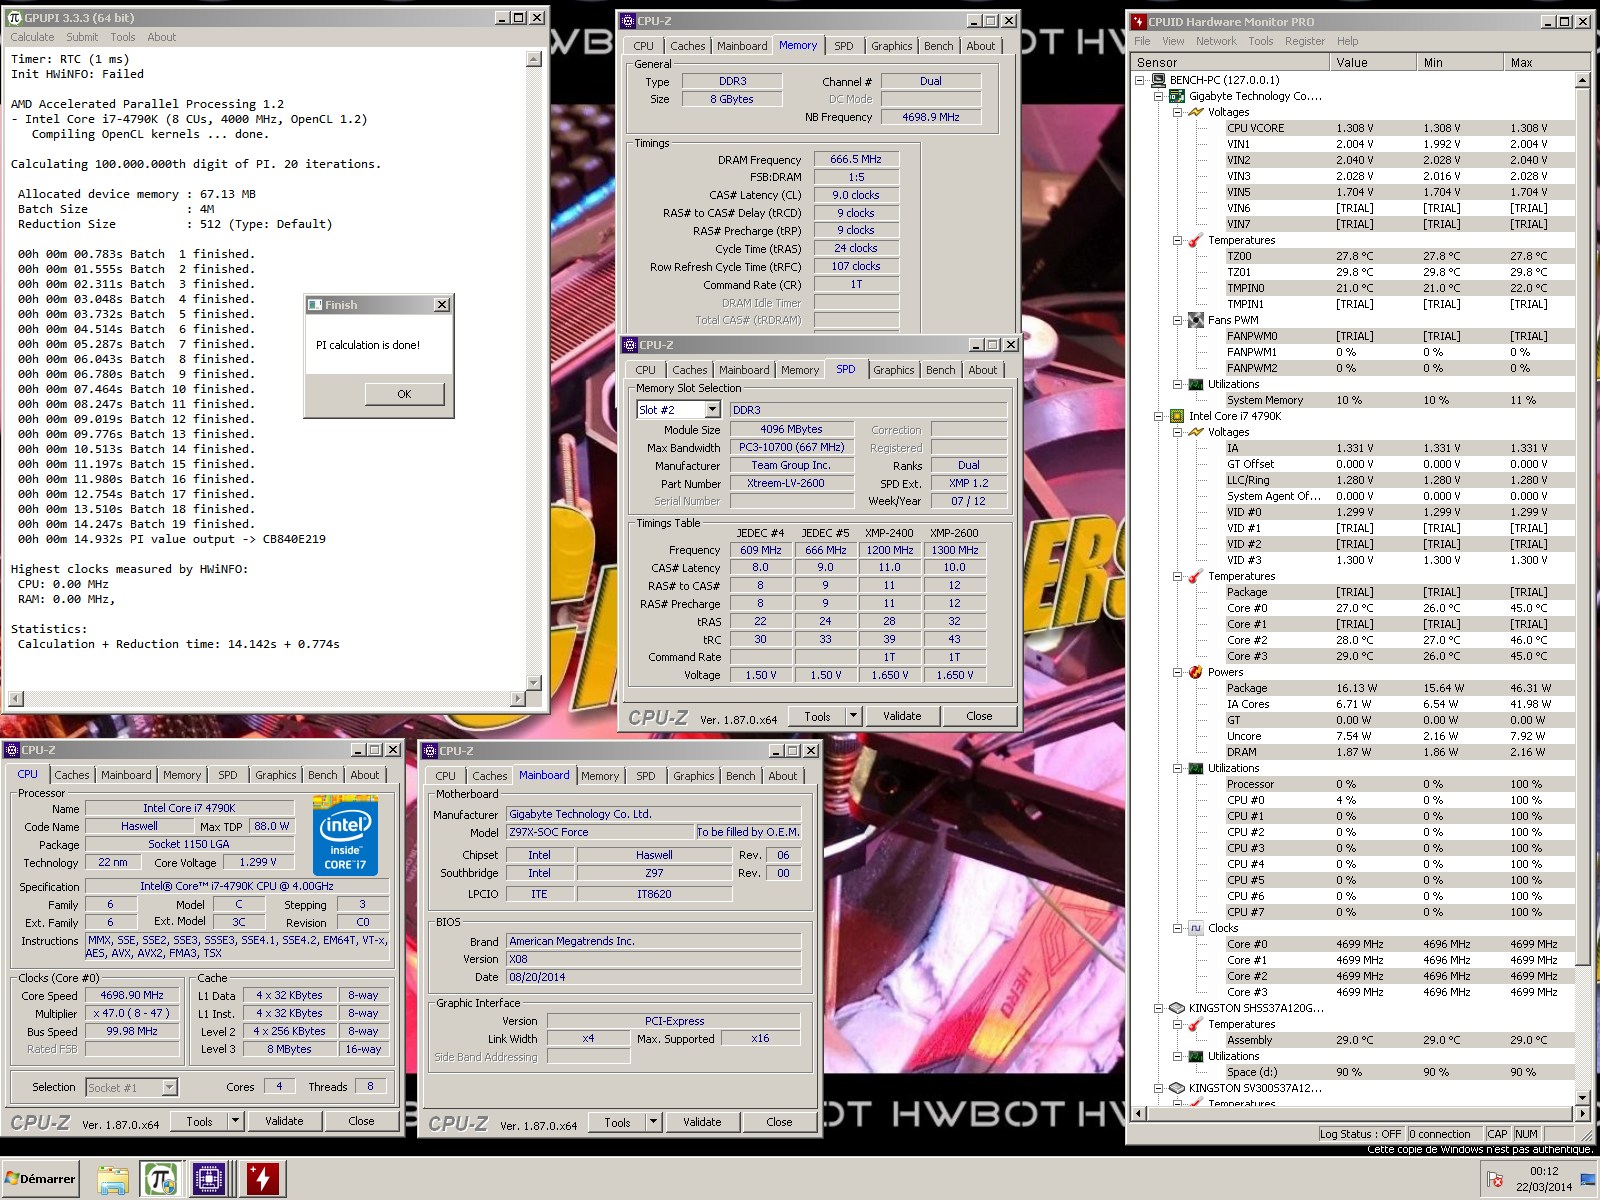Open the Submit menu in GPUPI
This screenshot has height=1200, width=1600.
pyautogui.click(x=82, y=37)
